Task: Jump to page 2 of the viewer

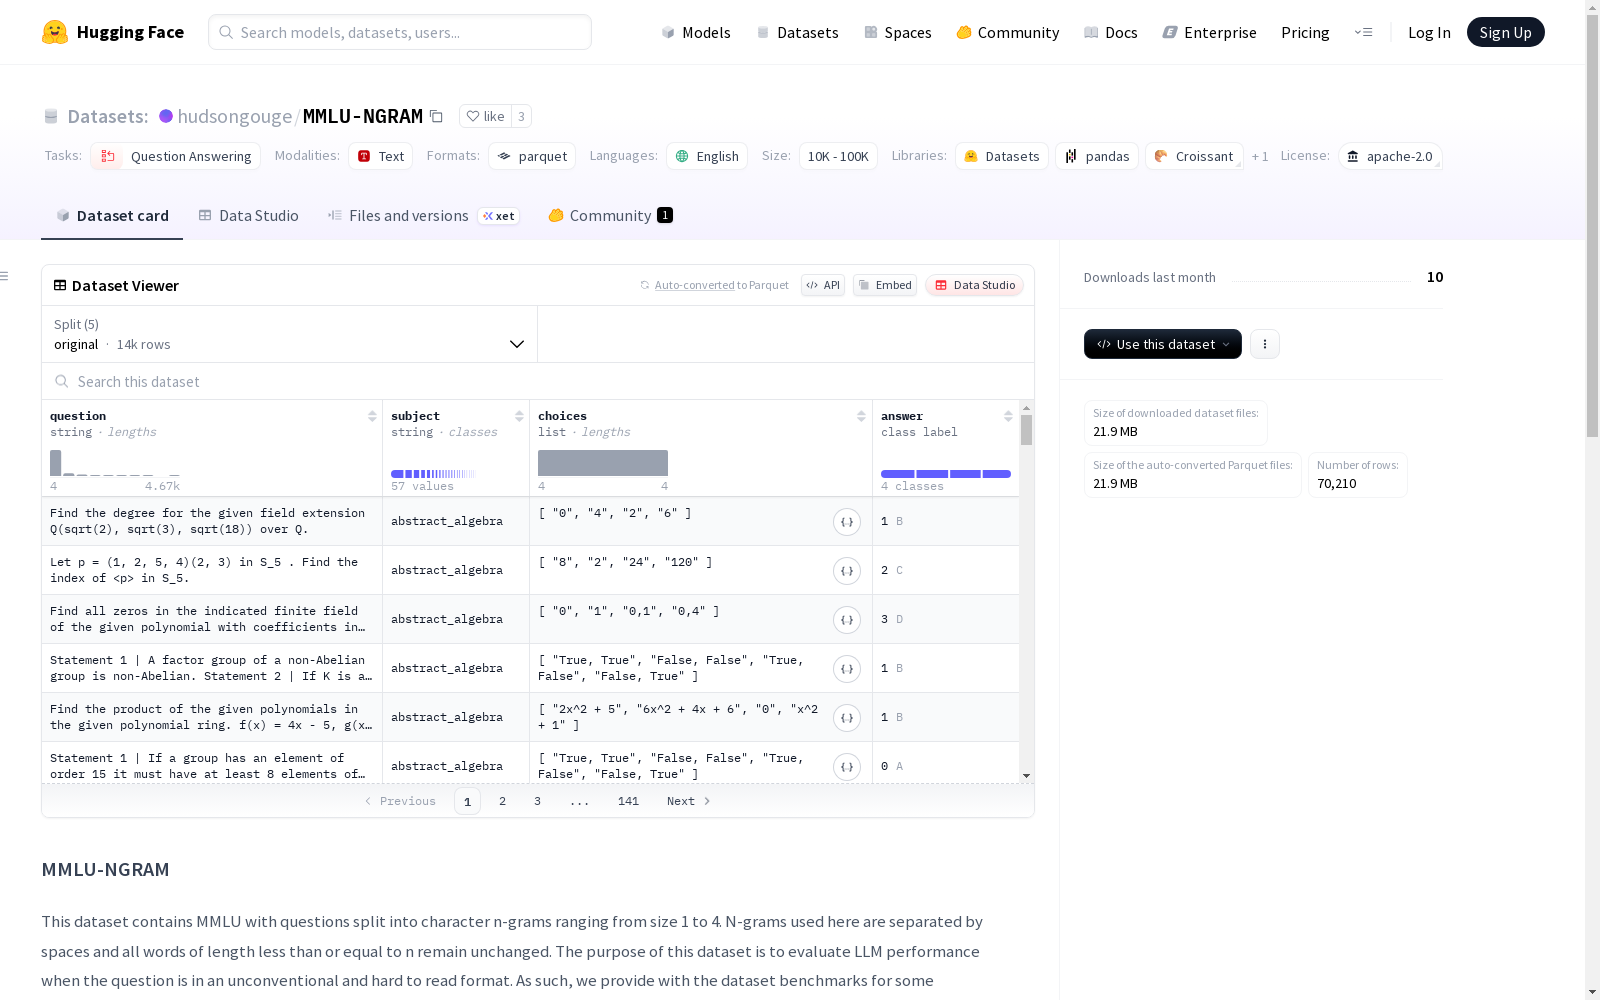Action: coord(502,801)
